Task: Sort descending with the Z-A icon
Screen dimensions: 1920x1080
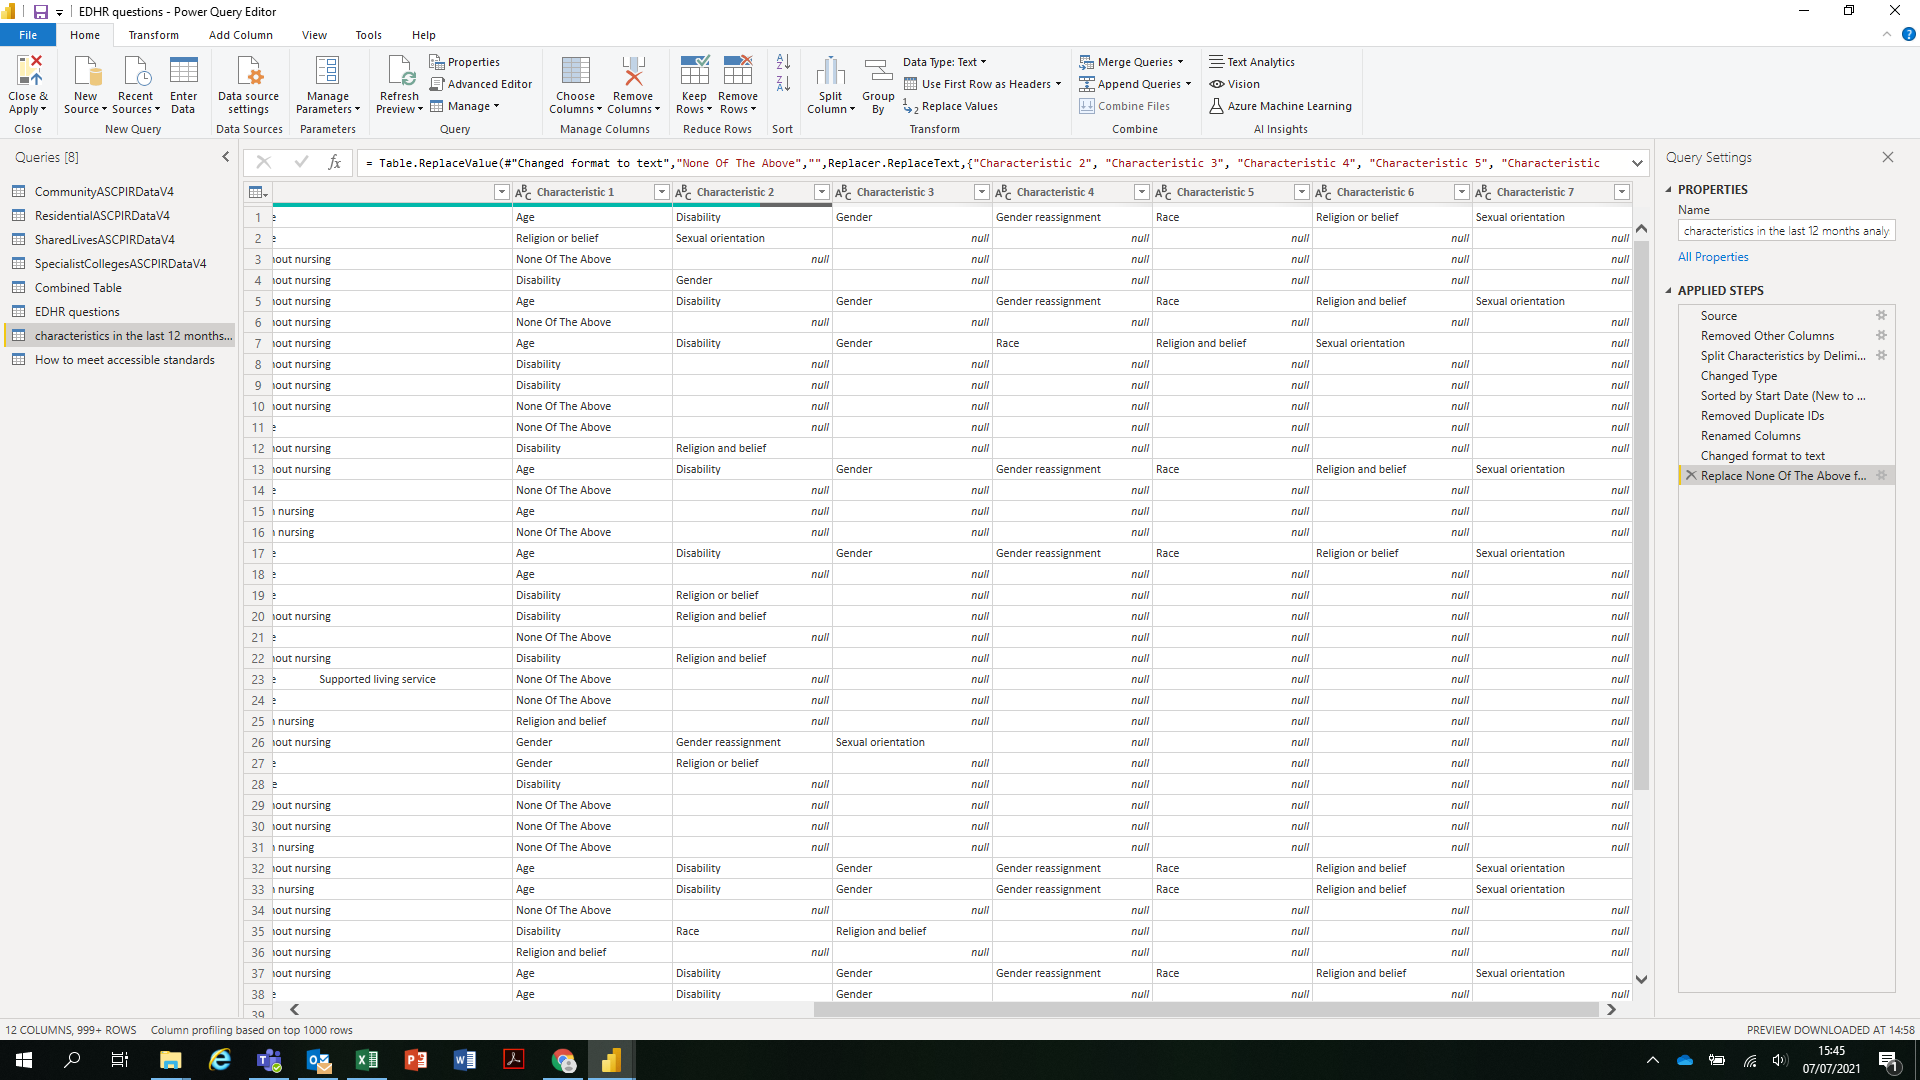Action: pyautogui.click(x=783, y=84)
